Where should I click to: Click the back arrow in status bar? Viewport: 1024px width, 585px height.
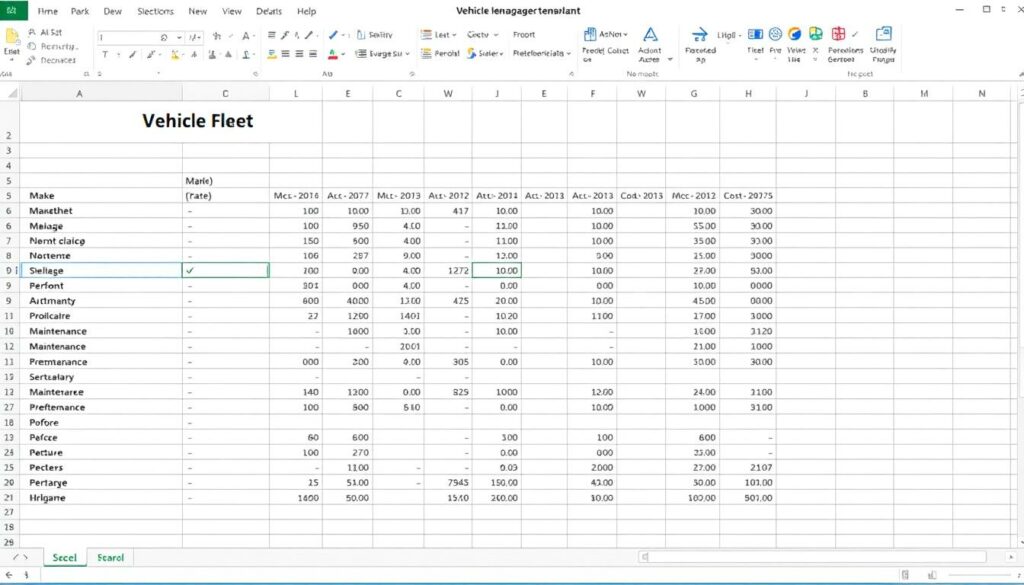(x=10, y=575)
